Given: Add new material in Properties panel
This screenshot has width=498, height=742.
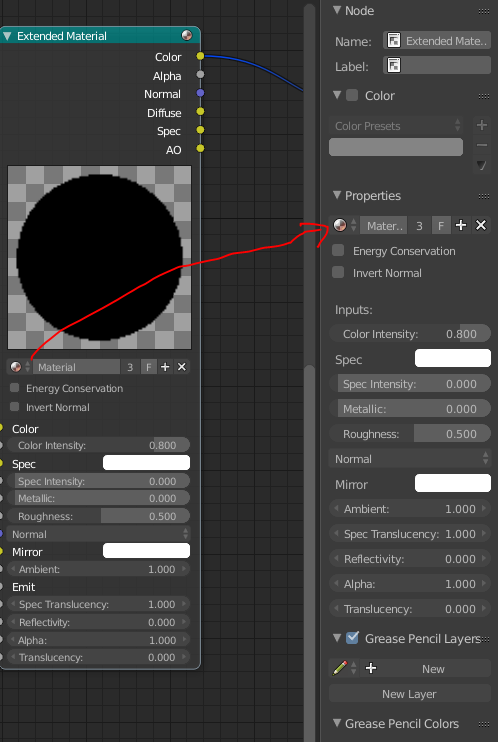Looking at the screenshot, I should 461,225.
